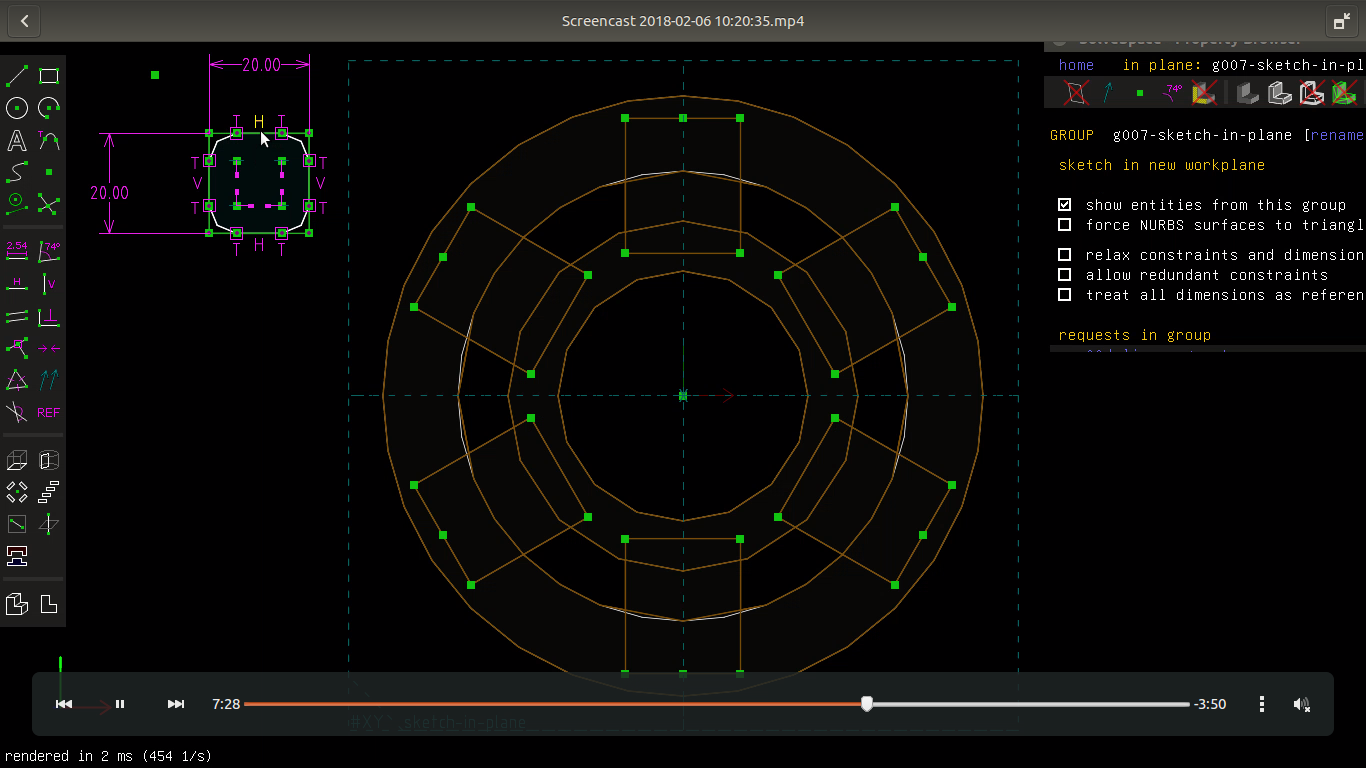Select the TrueType text tool
This screenshot has width=1366, height=768.
(17, 140)
